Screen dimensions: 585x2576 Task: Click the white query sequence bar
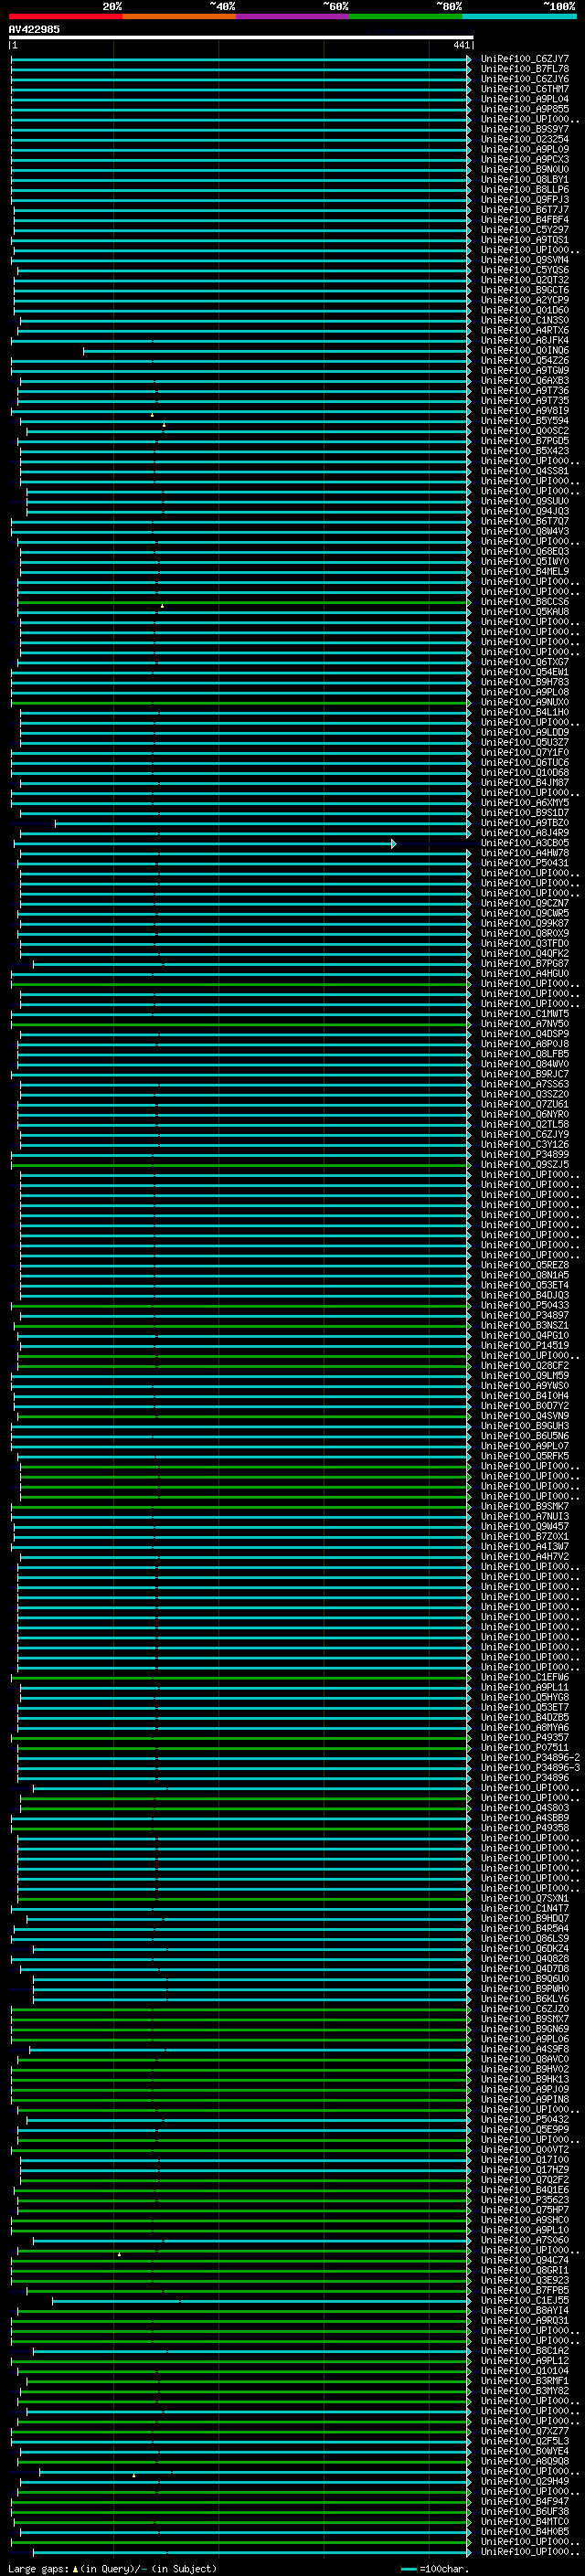tap(240, 38)
